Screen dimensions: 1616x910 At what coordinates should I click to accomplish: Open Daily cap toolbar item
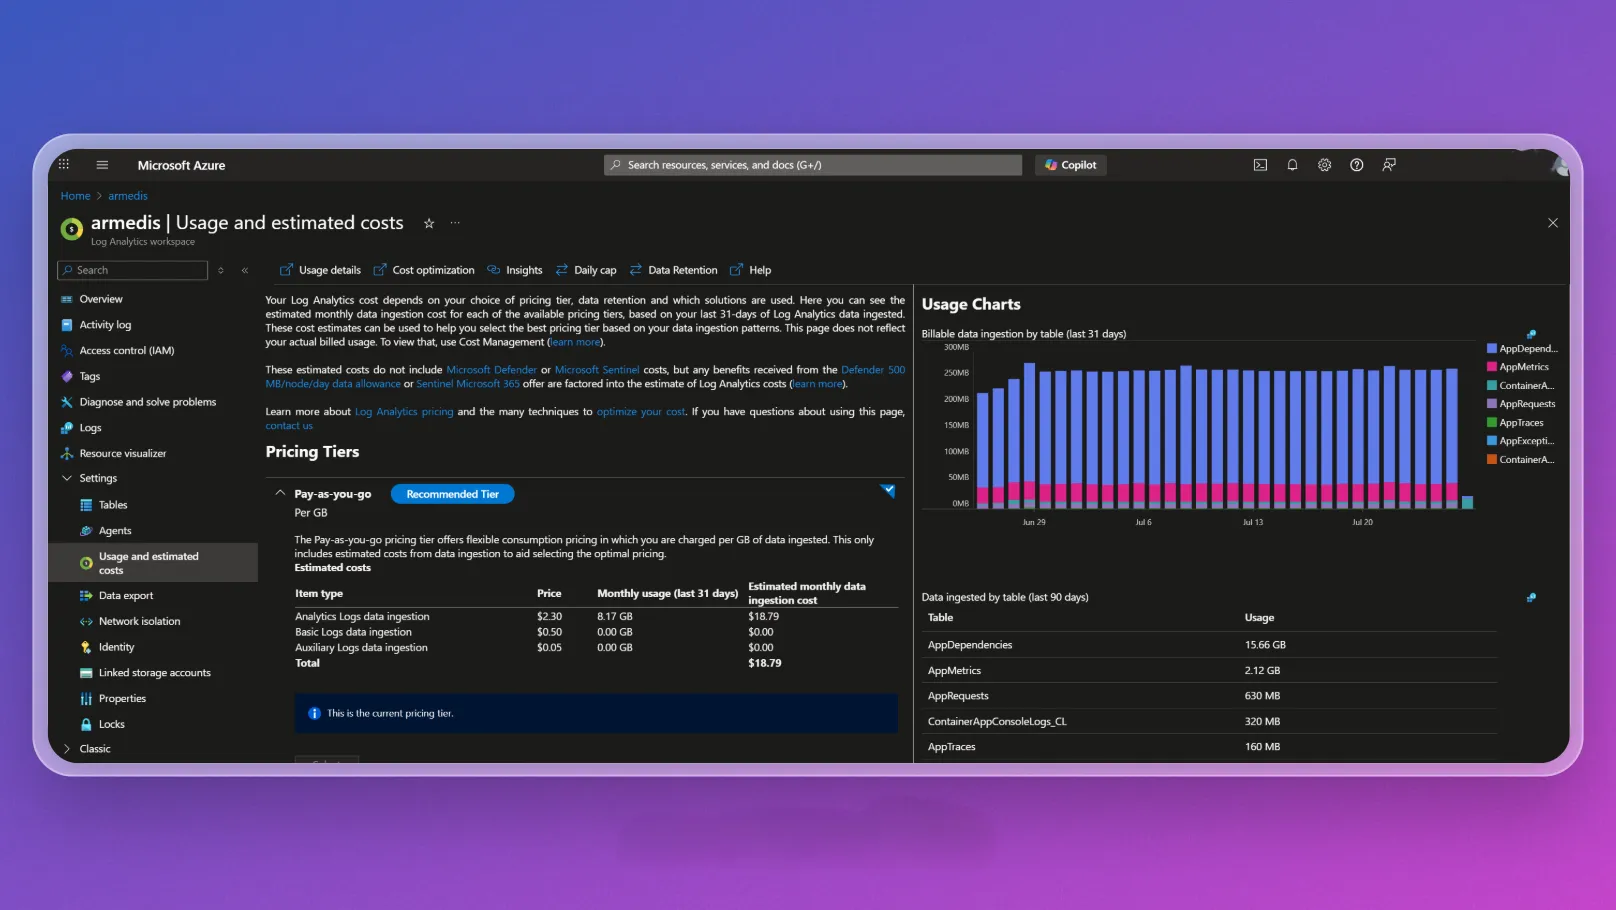586,270
